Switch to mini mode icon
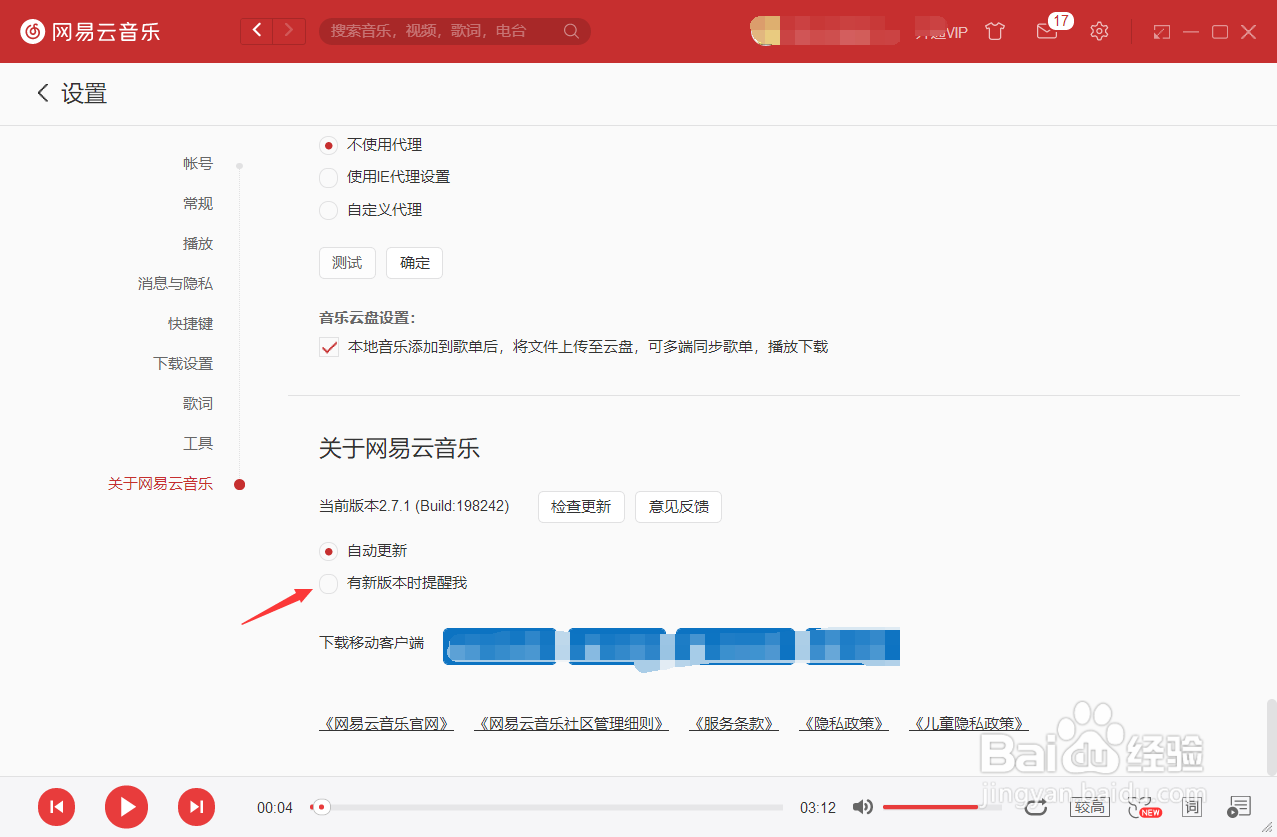 tap(1161, 32)
